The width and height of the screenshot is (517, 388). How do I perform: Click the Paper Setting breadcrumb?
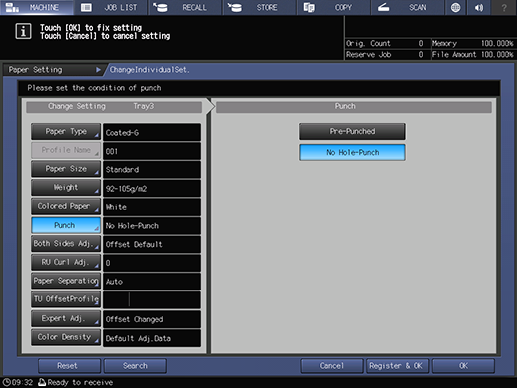(x=53, y=70)
